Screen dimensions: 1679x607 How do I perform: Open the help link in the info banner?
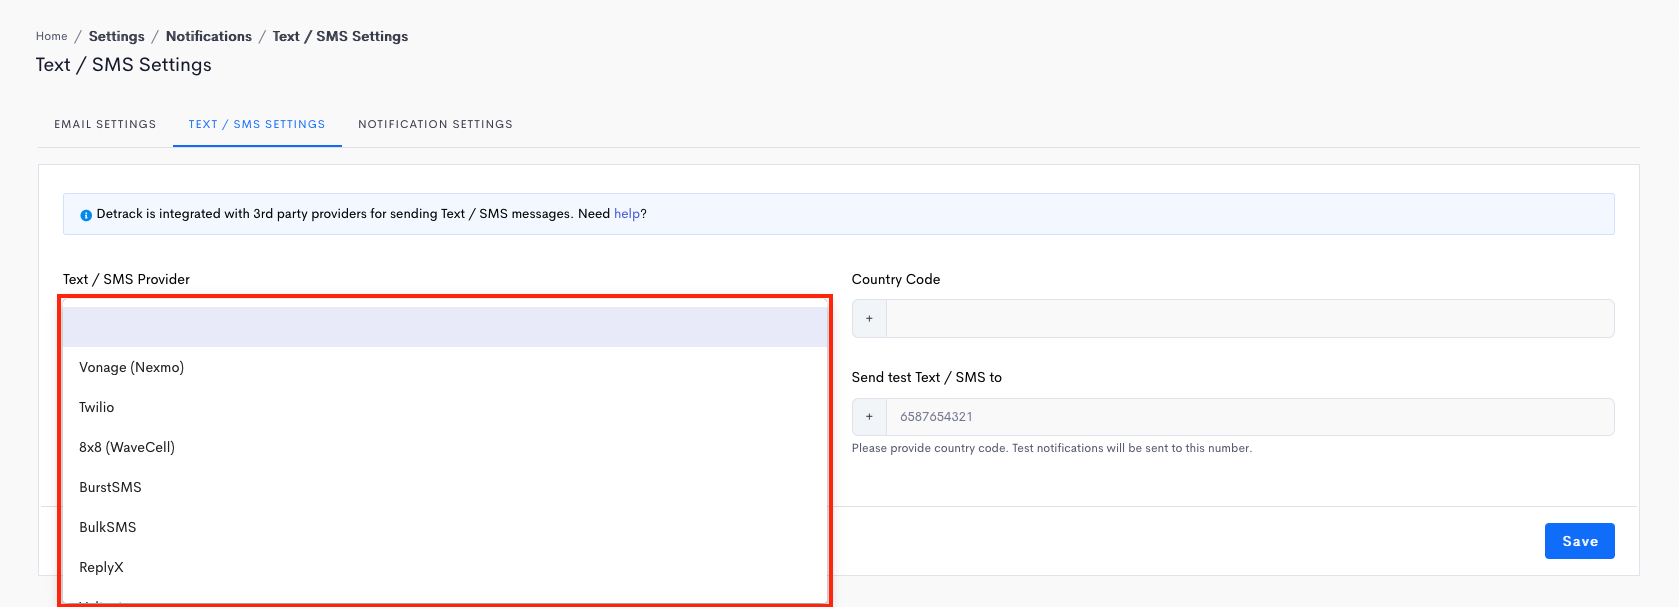tap(626, 214)
